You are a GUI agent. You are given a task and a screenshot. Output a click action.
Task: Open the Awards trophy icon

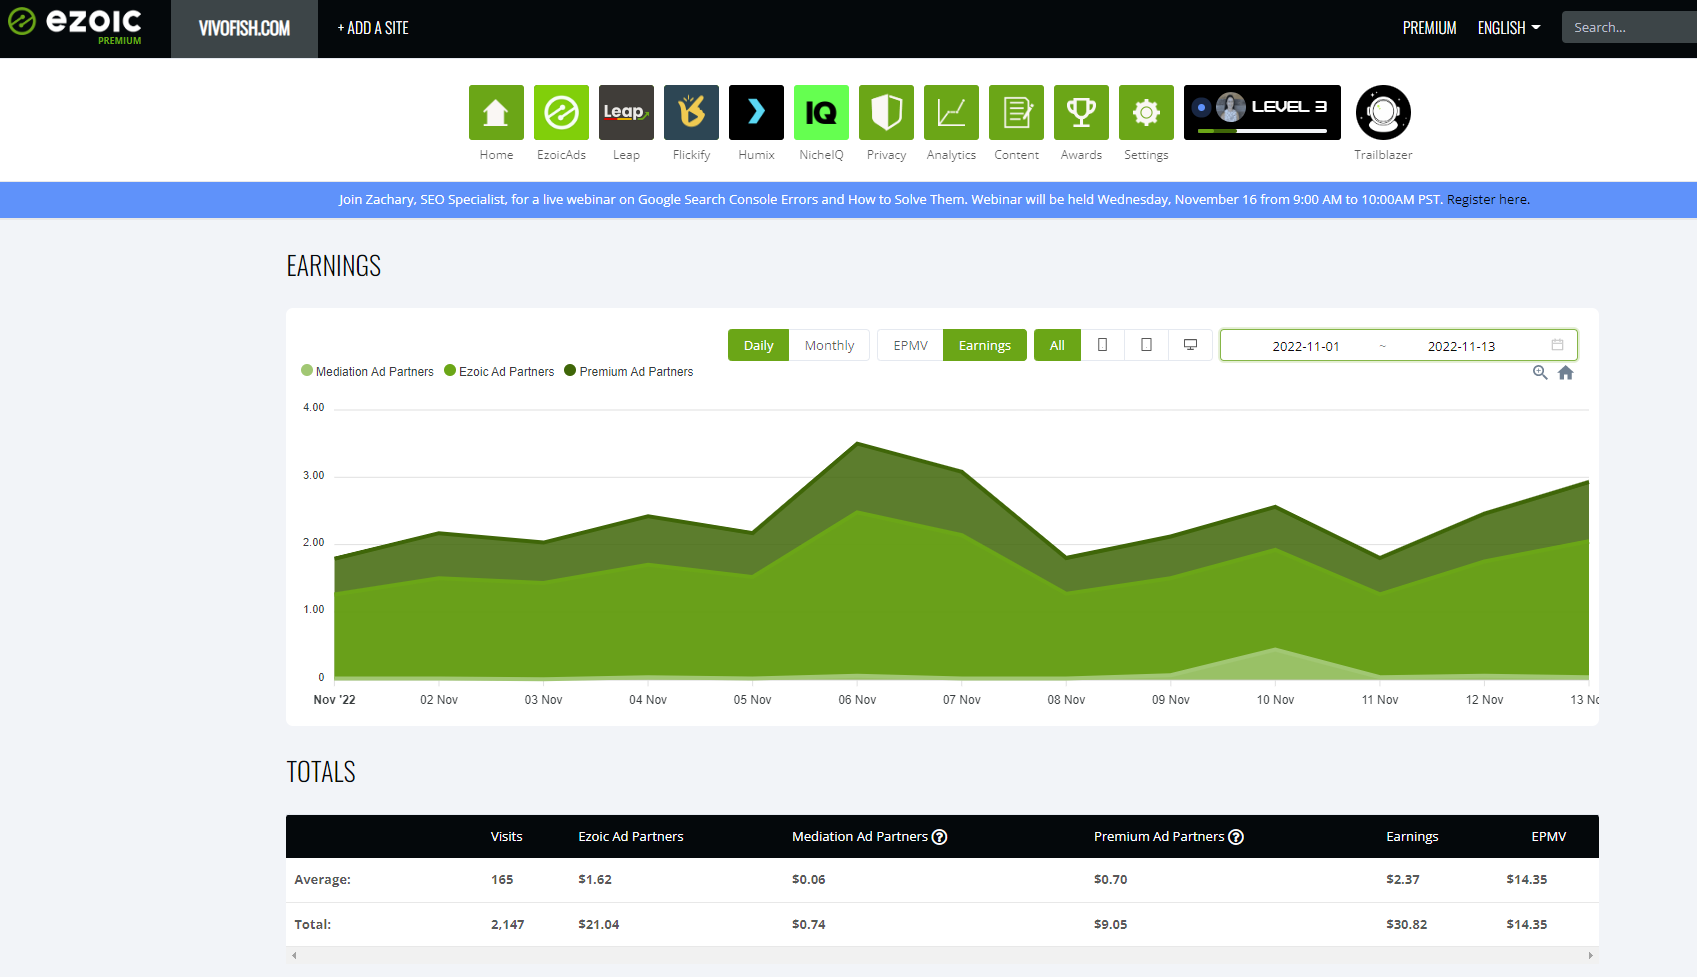coord(1081,112)
